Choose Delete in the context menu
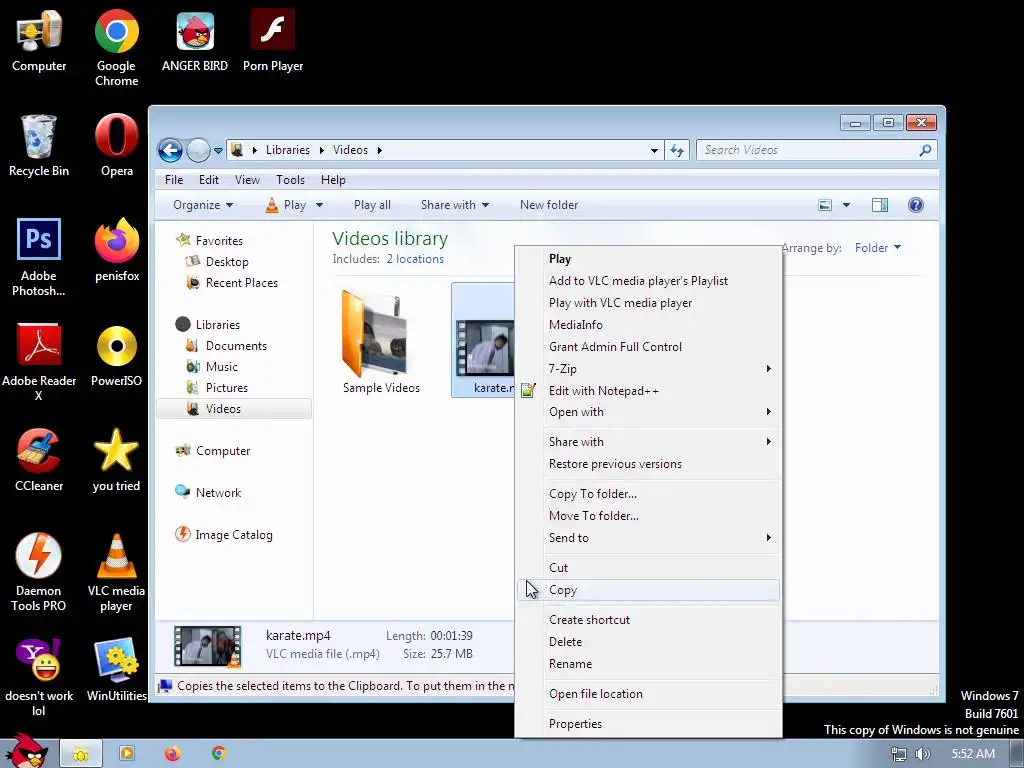Image resolution: width=1024 pixels, height=768 pixels. [648, 642]
